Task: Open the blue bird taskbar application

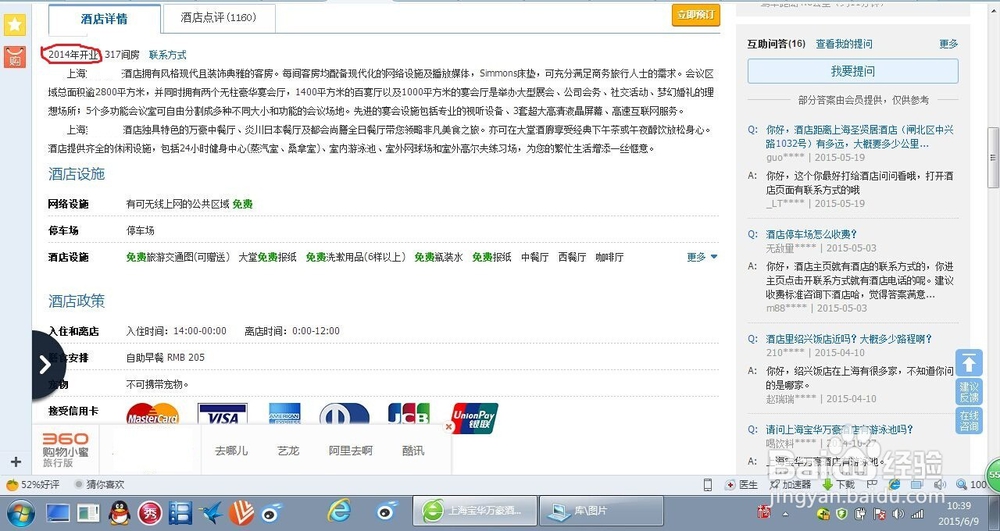Action: tap(210, 513)
